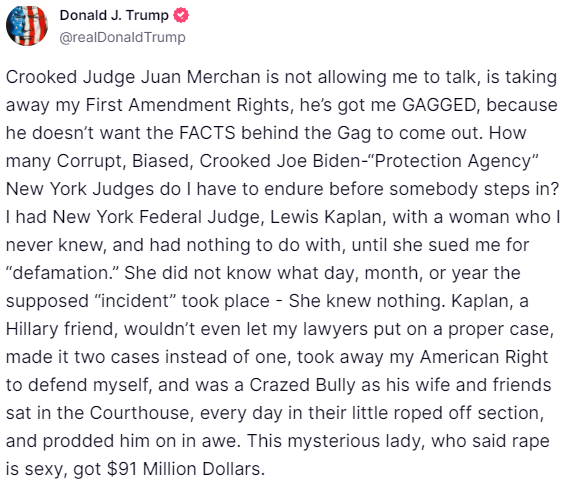Screen dimensions: 568x481
Task: Click the word GAGGED in the post
Action: [439, 105]
